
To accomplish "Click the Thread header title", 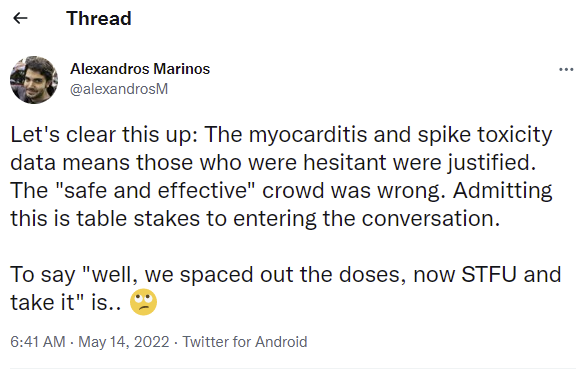I will pos(99,18).
